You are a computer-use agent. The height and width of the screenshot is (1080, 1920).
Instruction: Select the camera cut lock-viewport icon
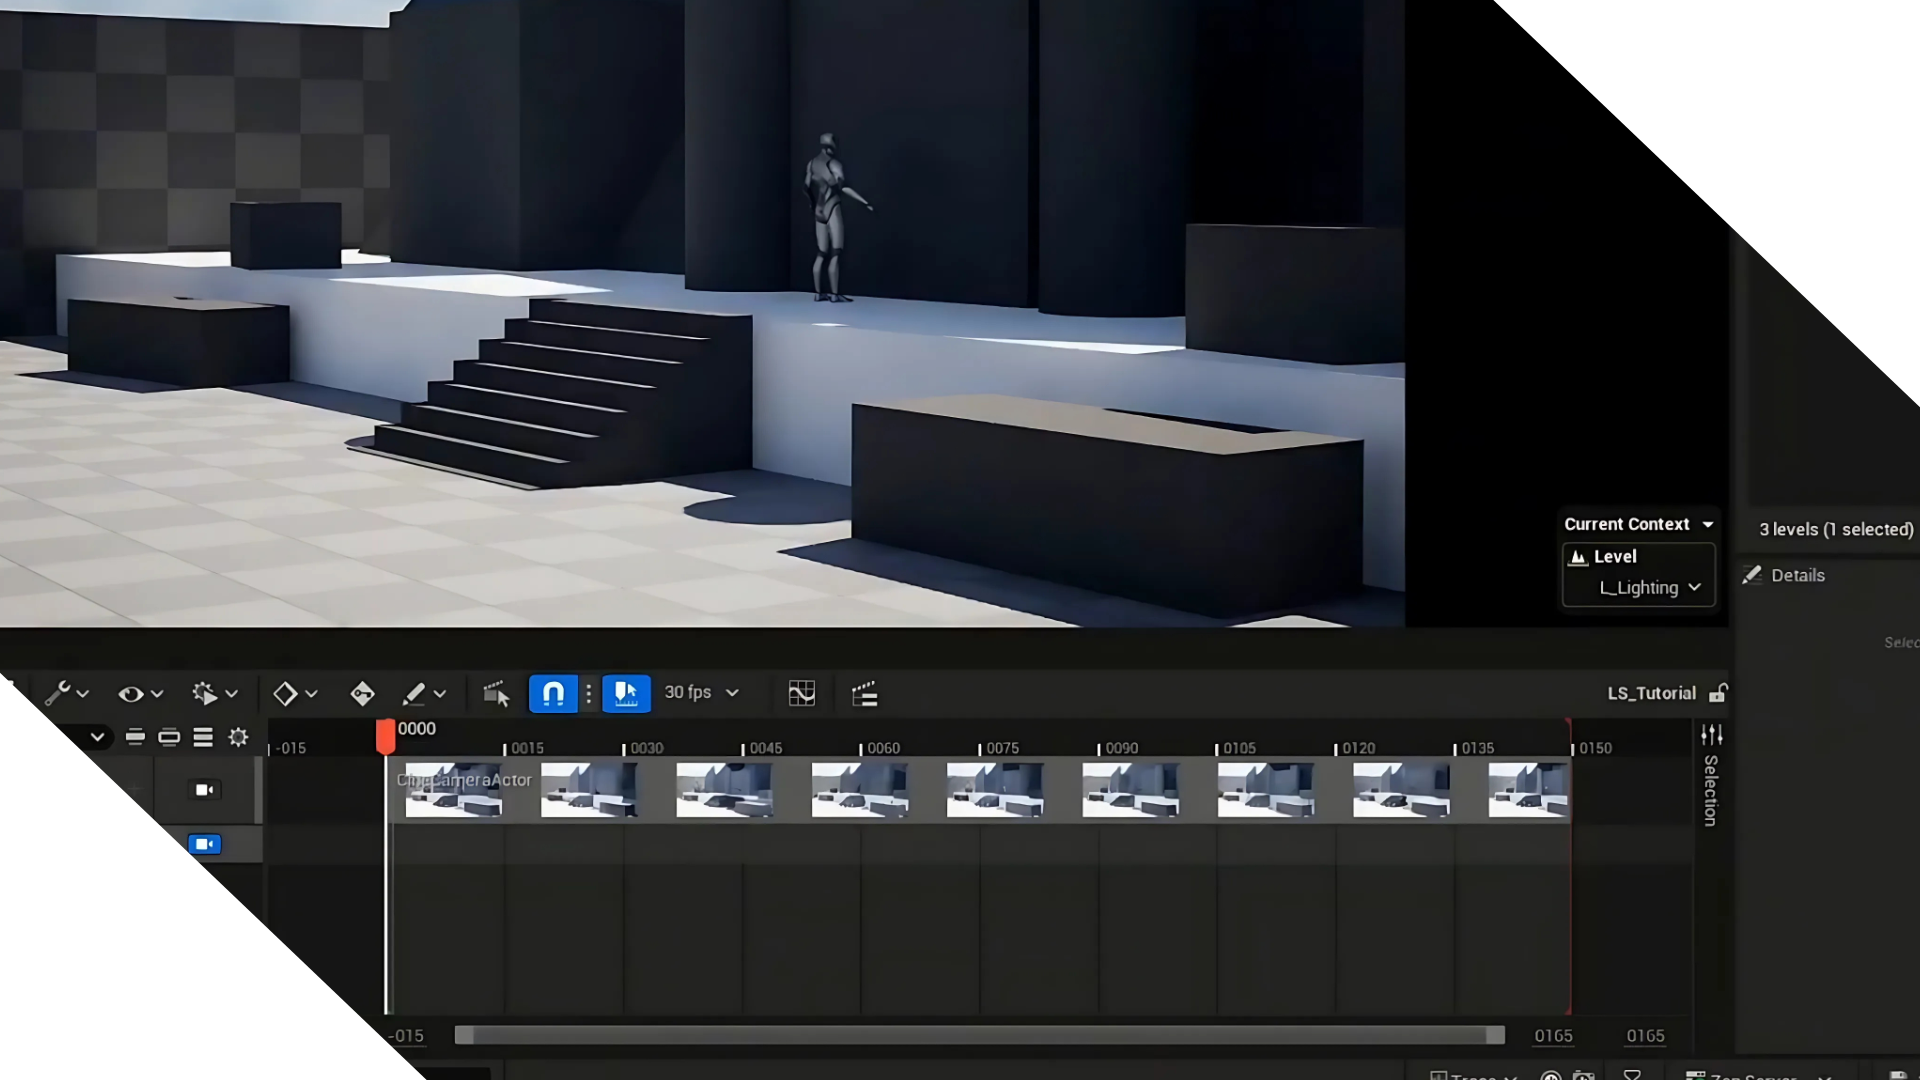[495, 693]
